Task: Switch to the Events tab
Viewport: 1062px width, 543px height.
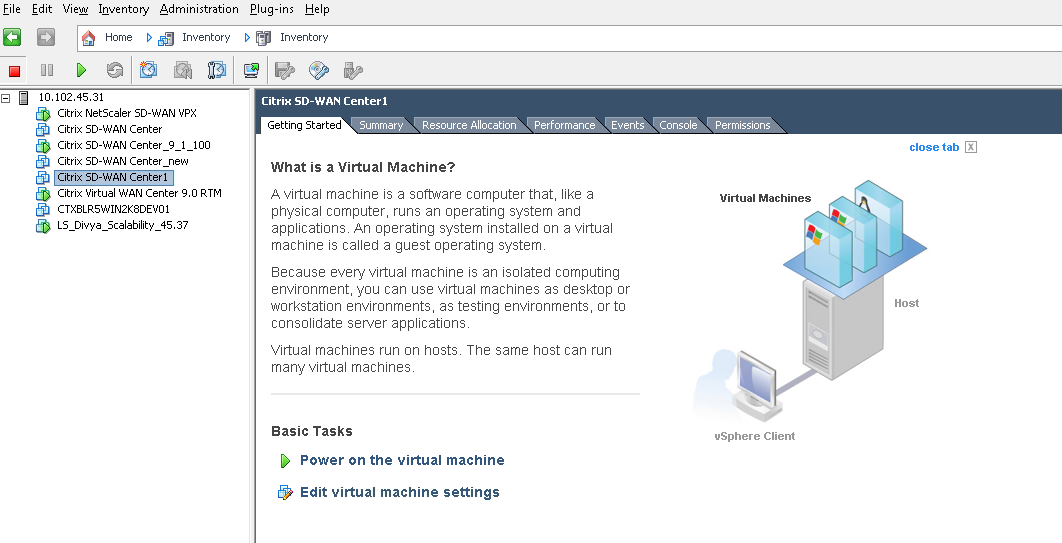Action: point(627,125)
